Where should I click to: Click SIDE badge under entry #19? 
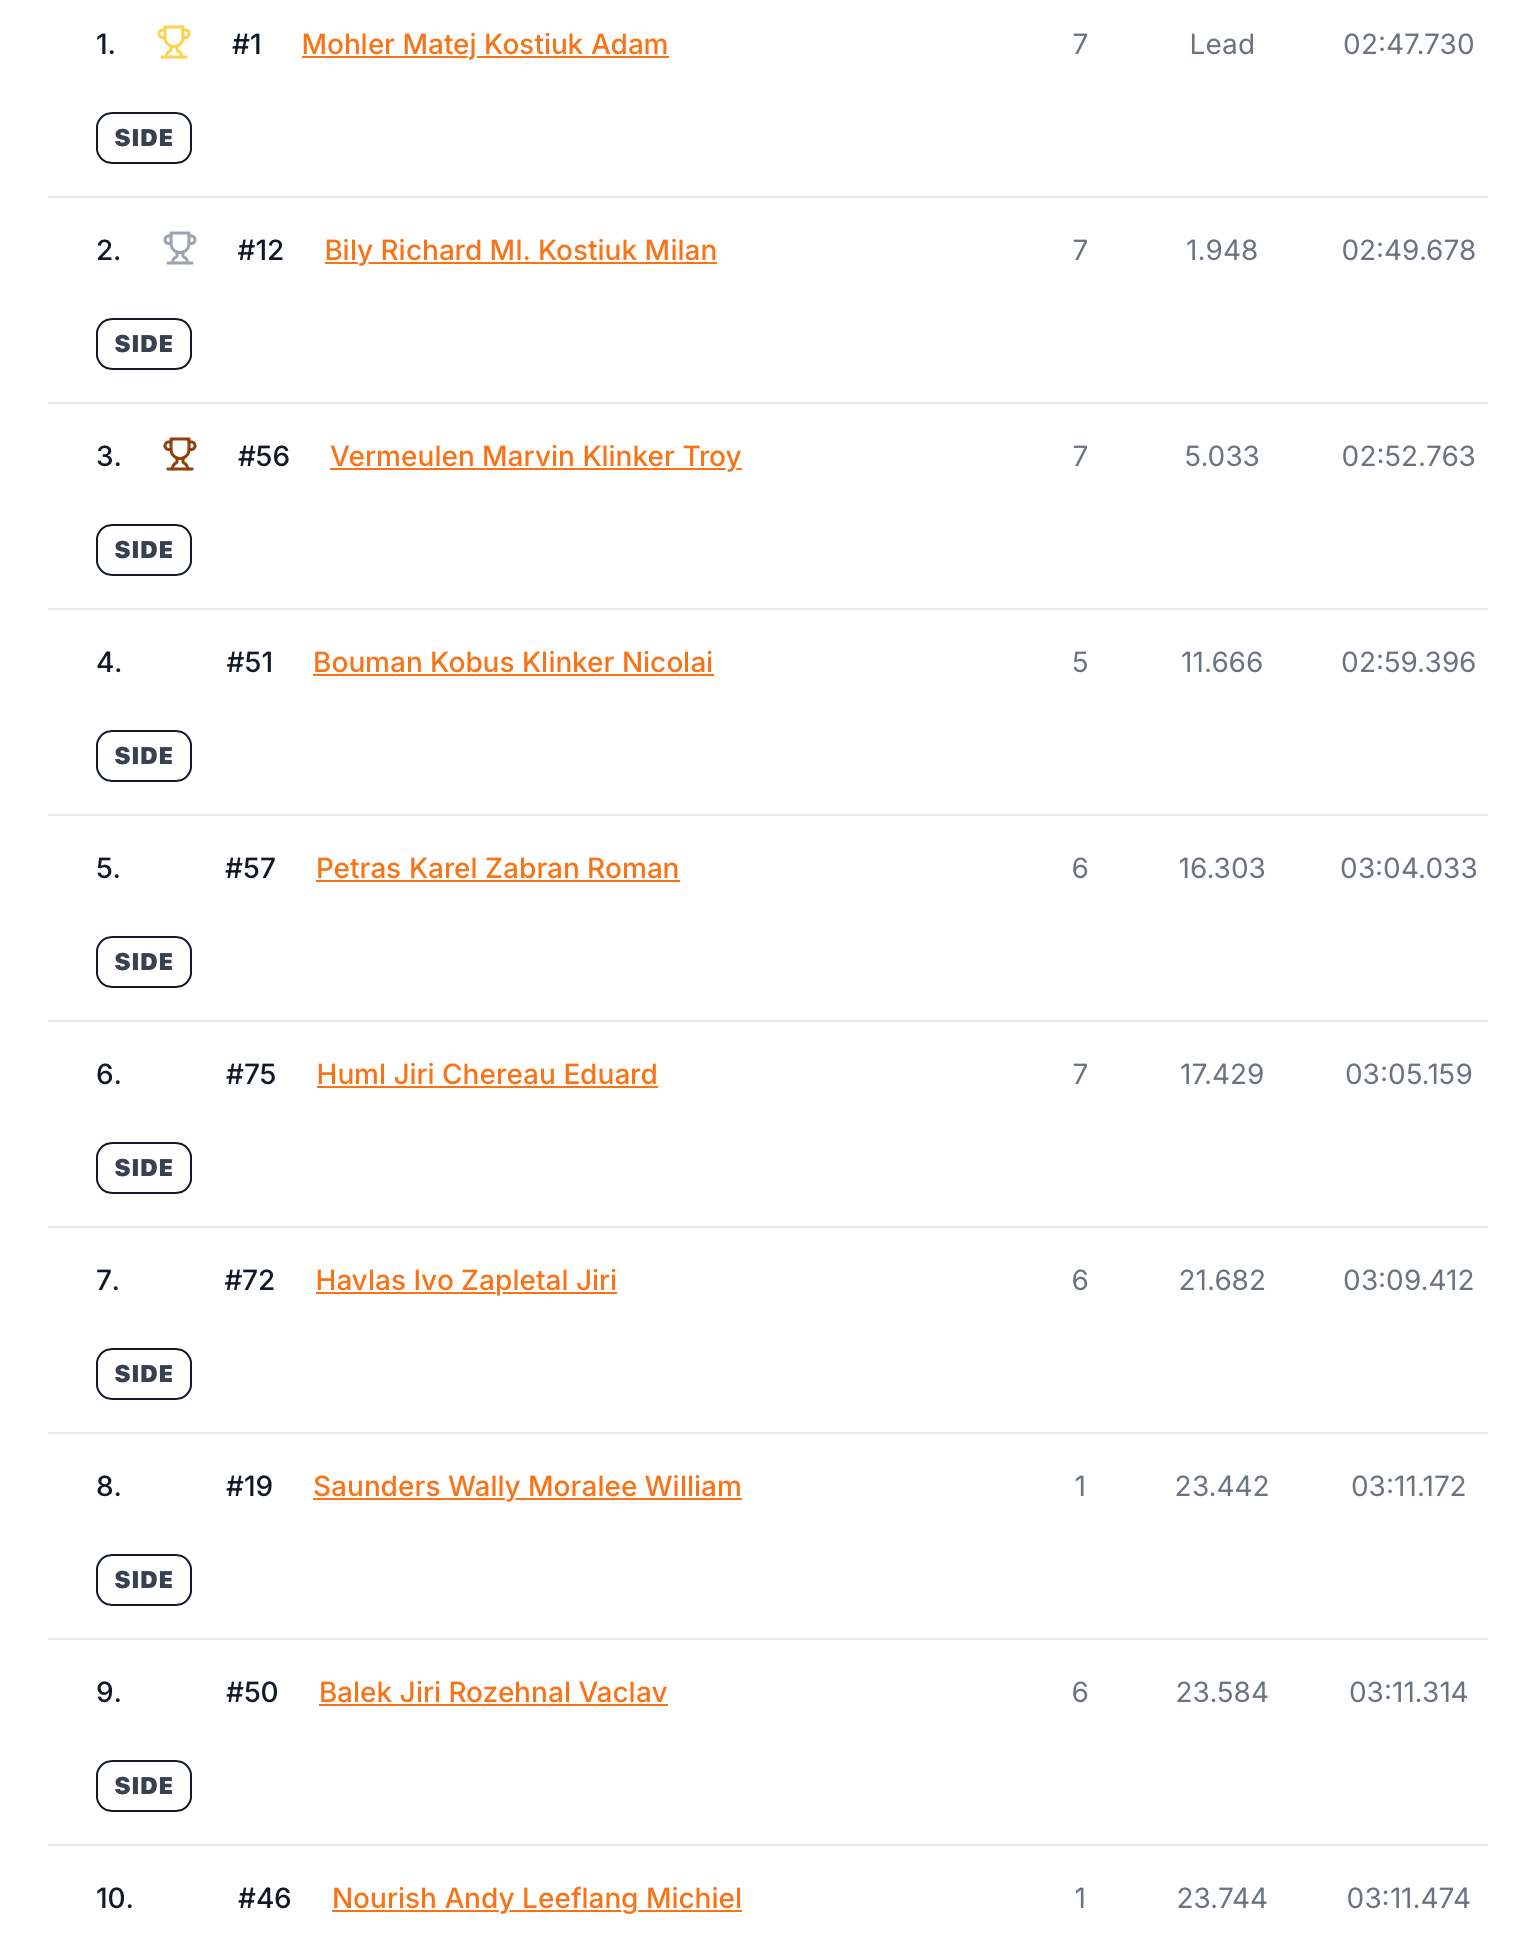144,1580
